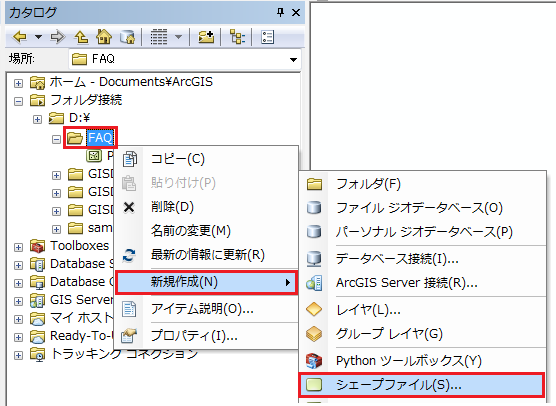This screenshot has height=406, width=556.
Task: Click the diamond layer icon beside レイヤ(L)
Action: click(314, 310)
